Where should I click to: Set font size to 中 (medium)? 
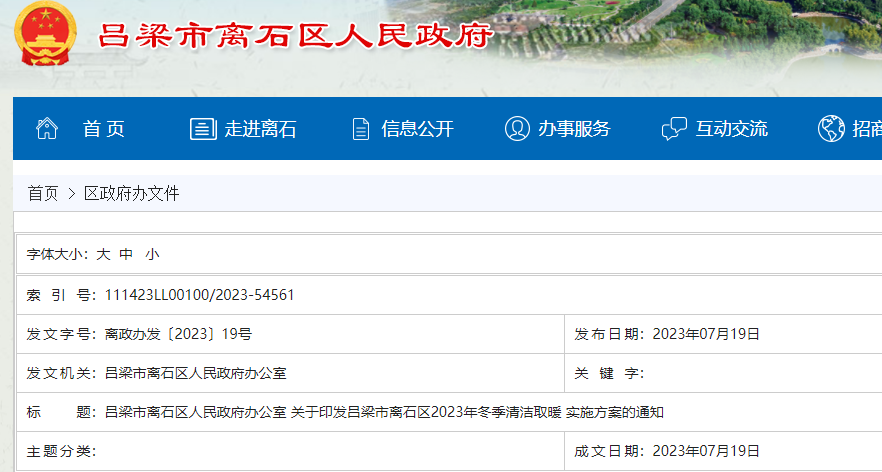[126, 255]
